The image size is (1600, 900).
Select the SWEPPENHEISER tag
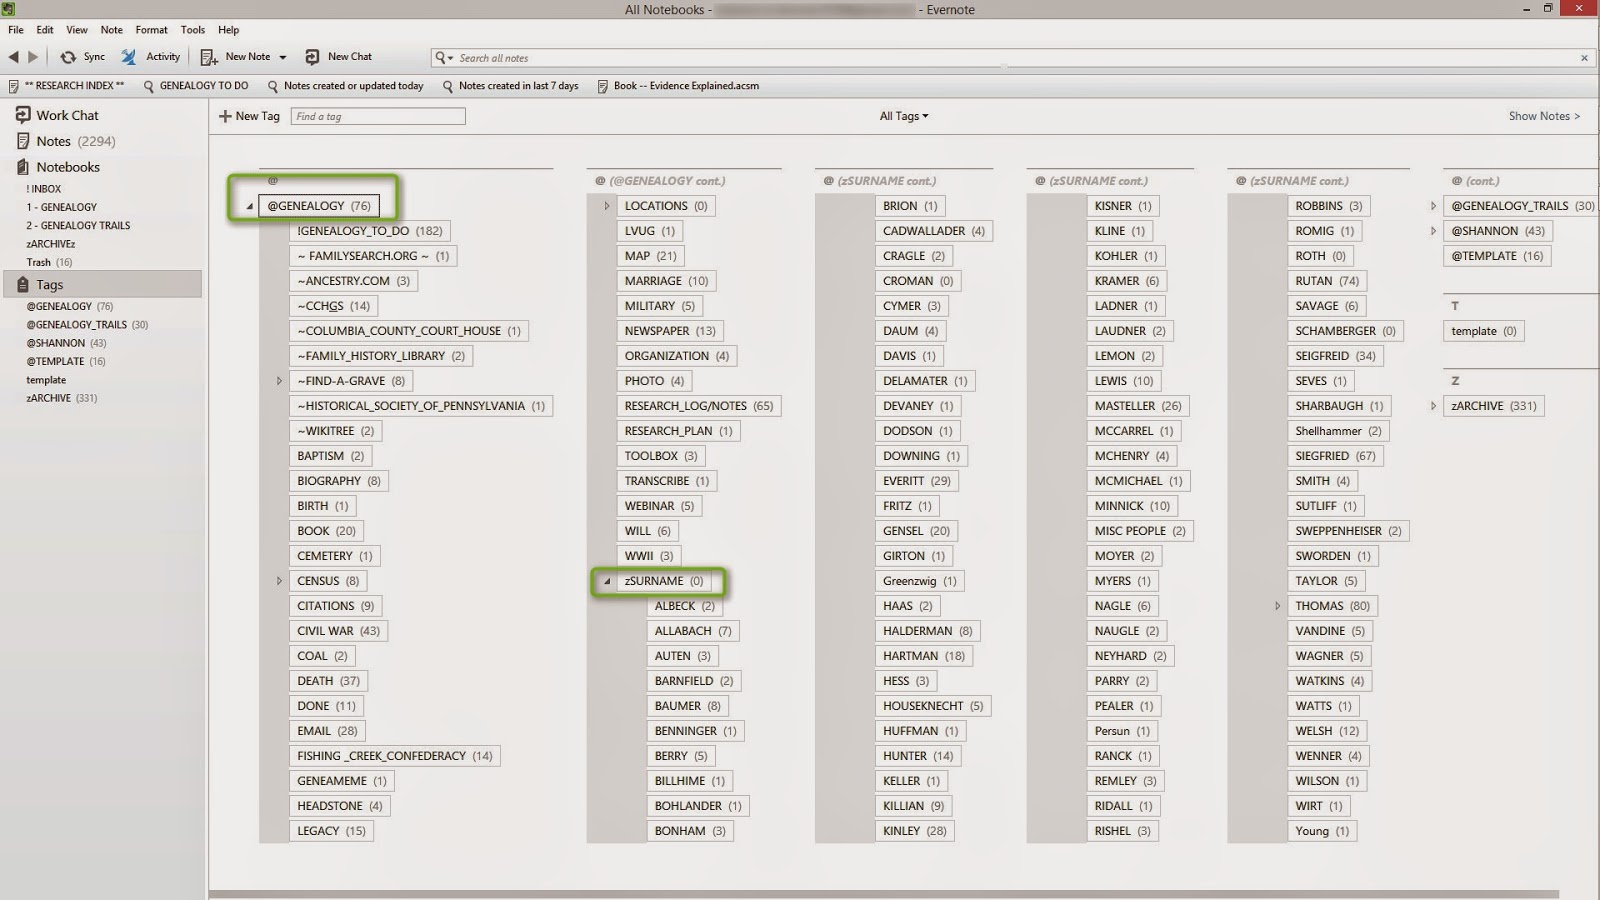coord(1349,531)
